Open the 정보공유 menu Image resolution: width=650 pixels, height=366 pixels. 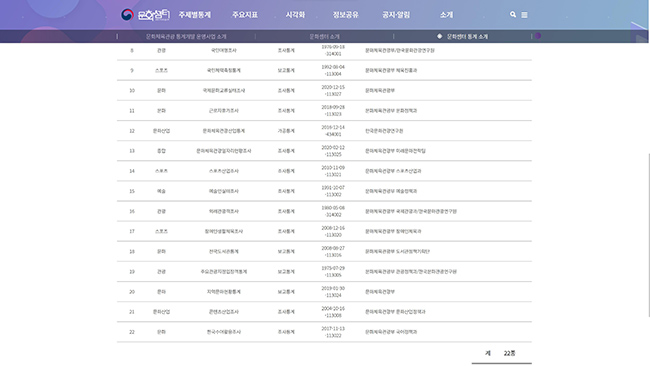coord(345,15)
